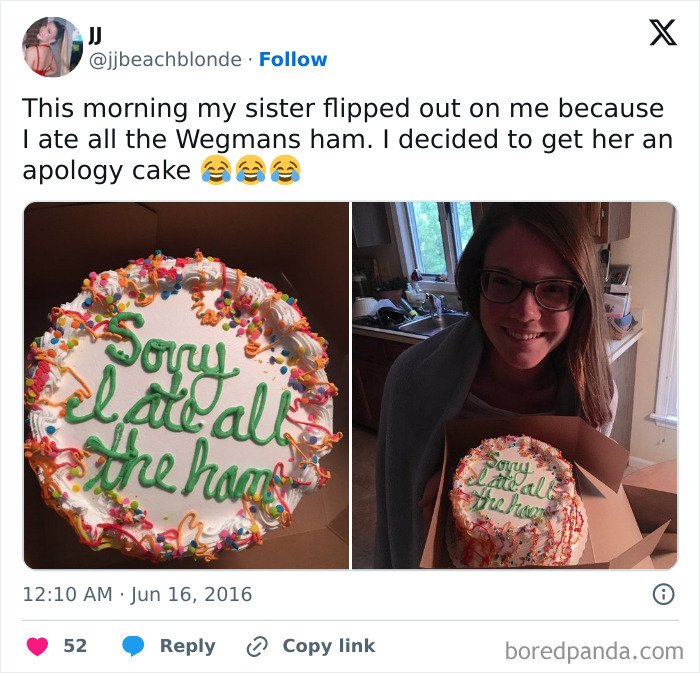The height and width of the screenshot is (673, 700).
Task: Select the Copy link label
Action: tap(329, 646)
